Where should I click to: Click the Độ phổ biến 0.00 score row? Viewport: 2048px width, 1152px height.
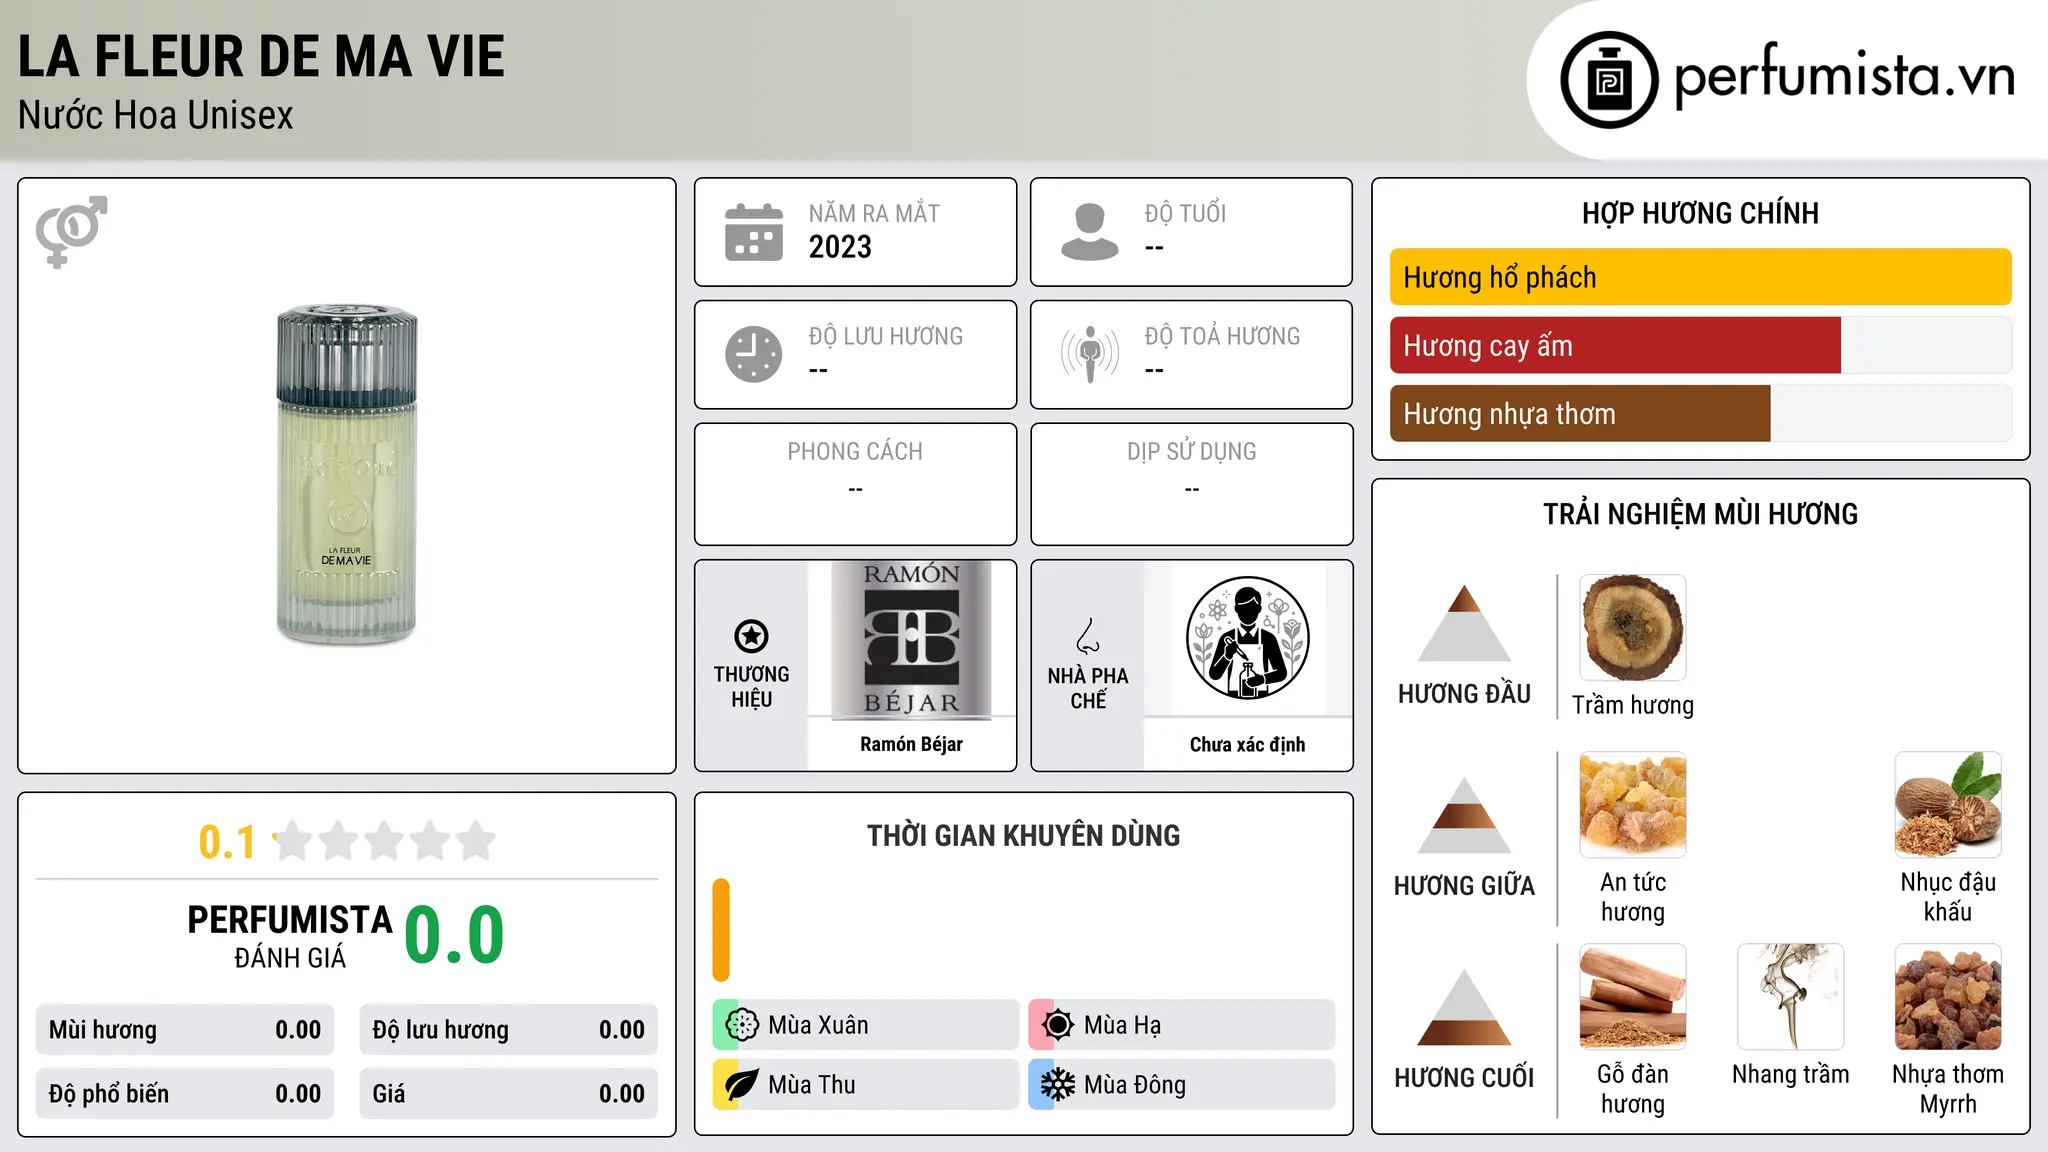(x=185, y=1094)
